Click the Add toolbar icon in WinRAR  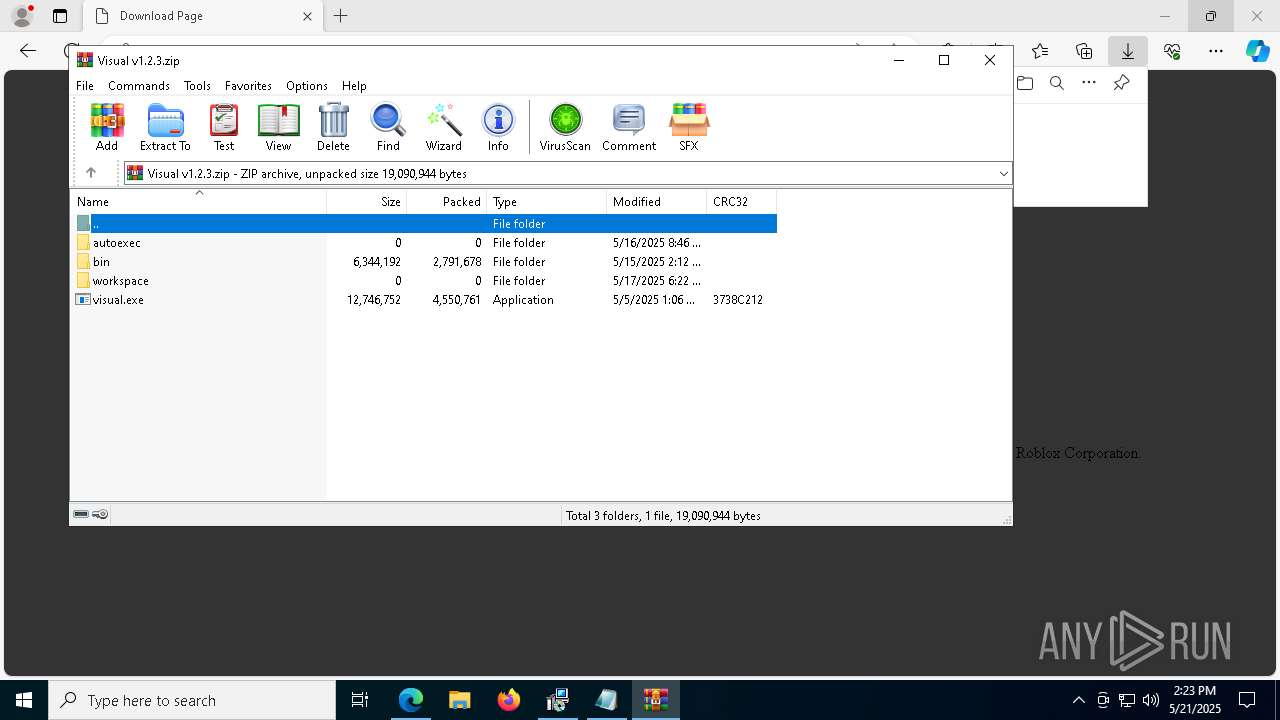tap(107, 127)
